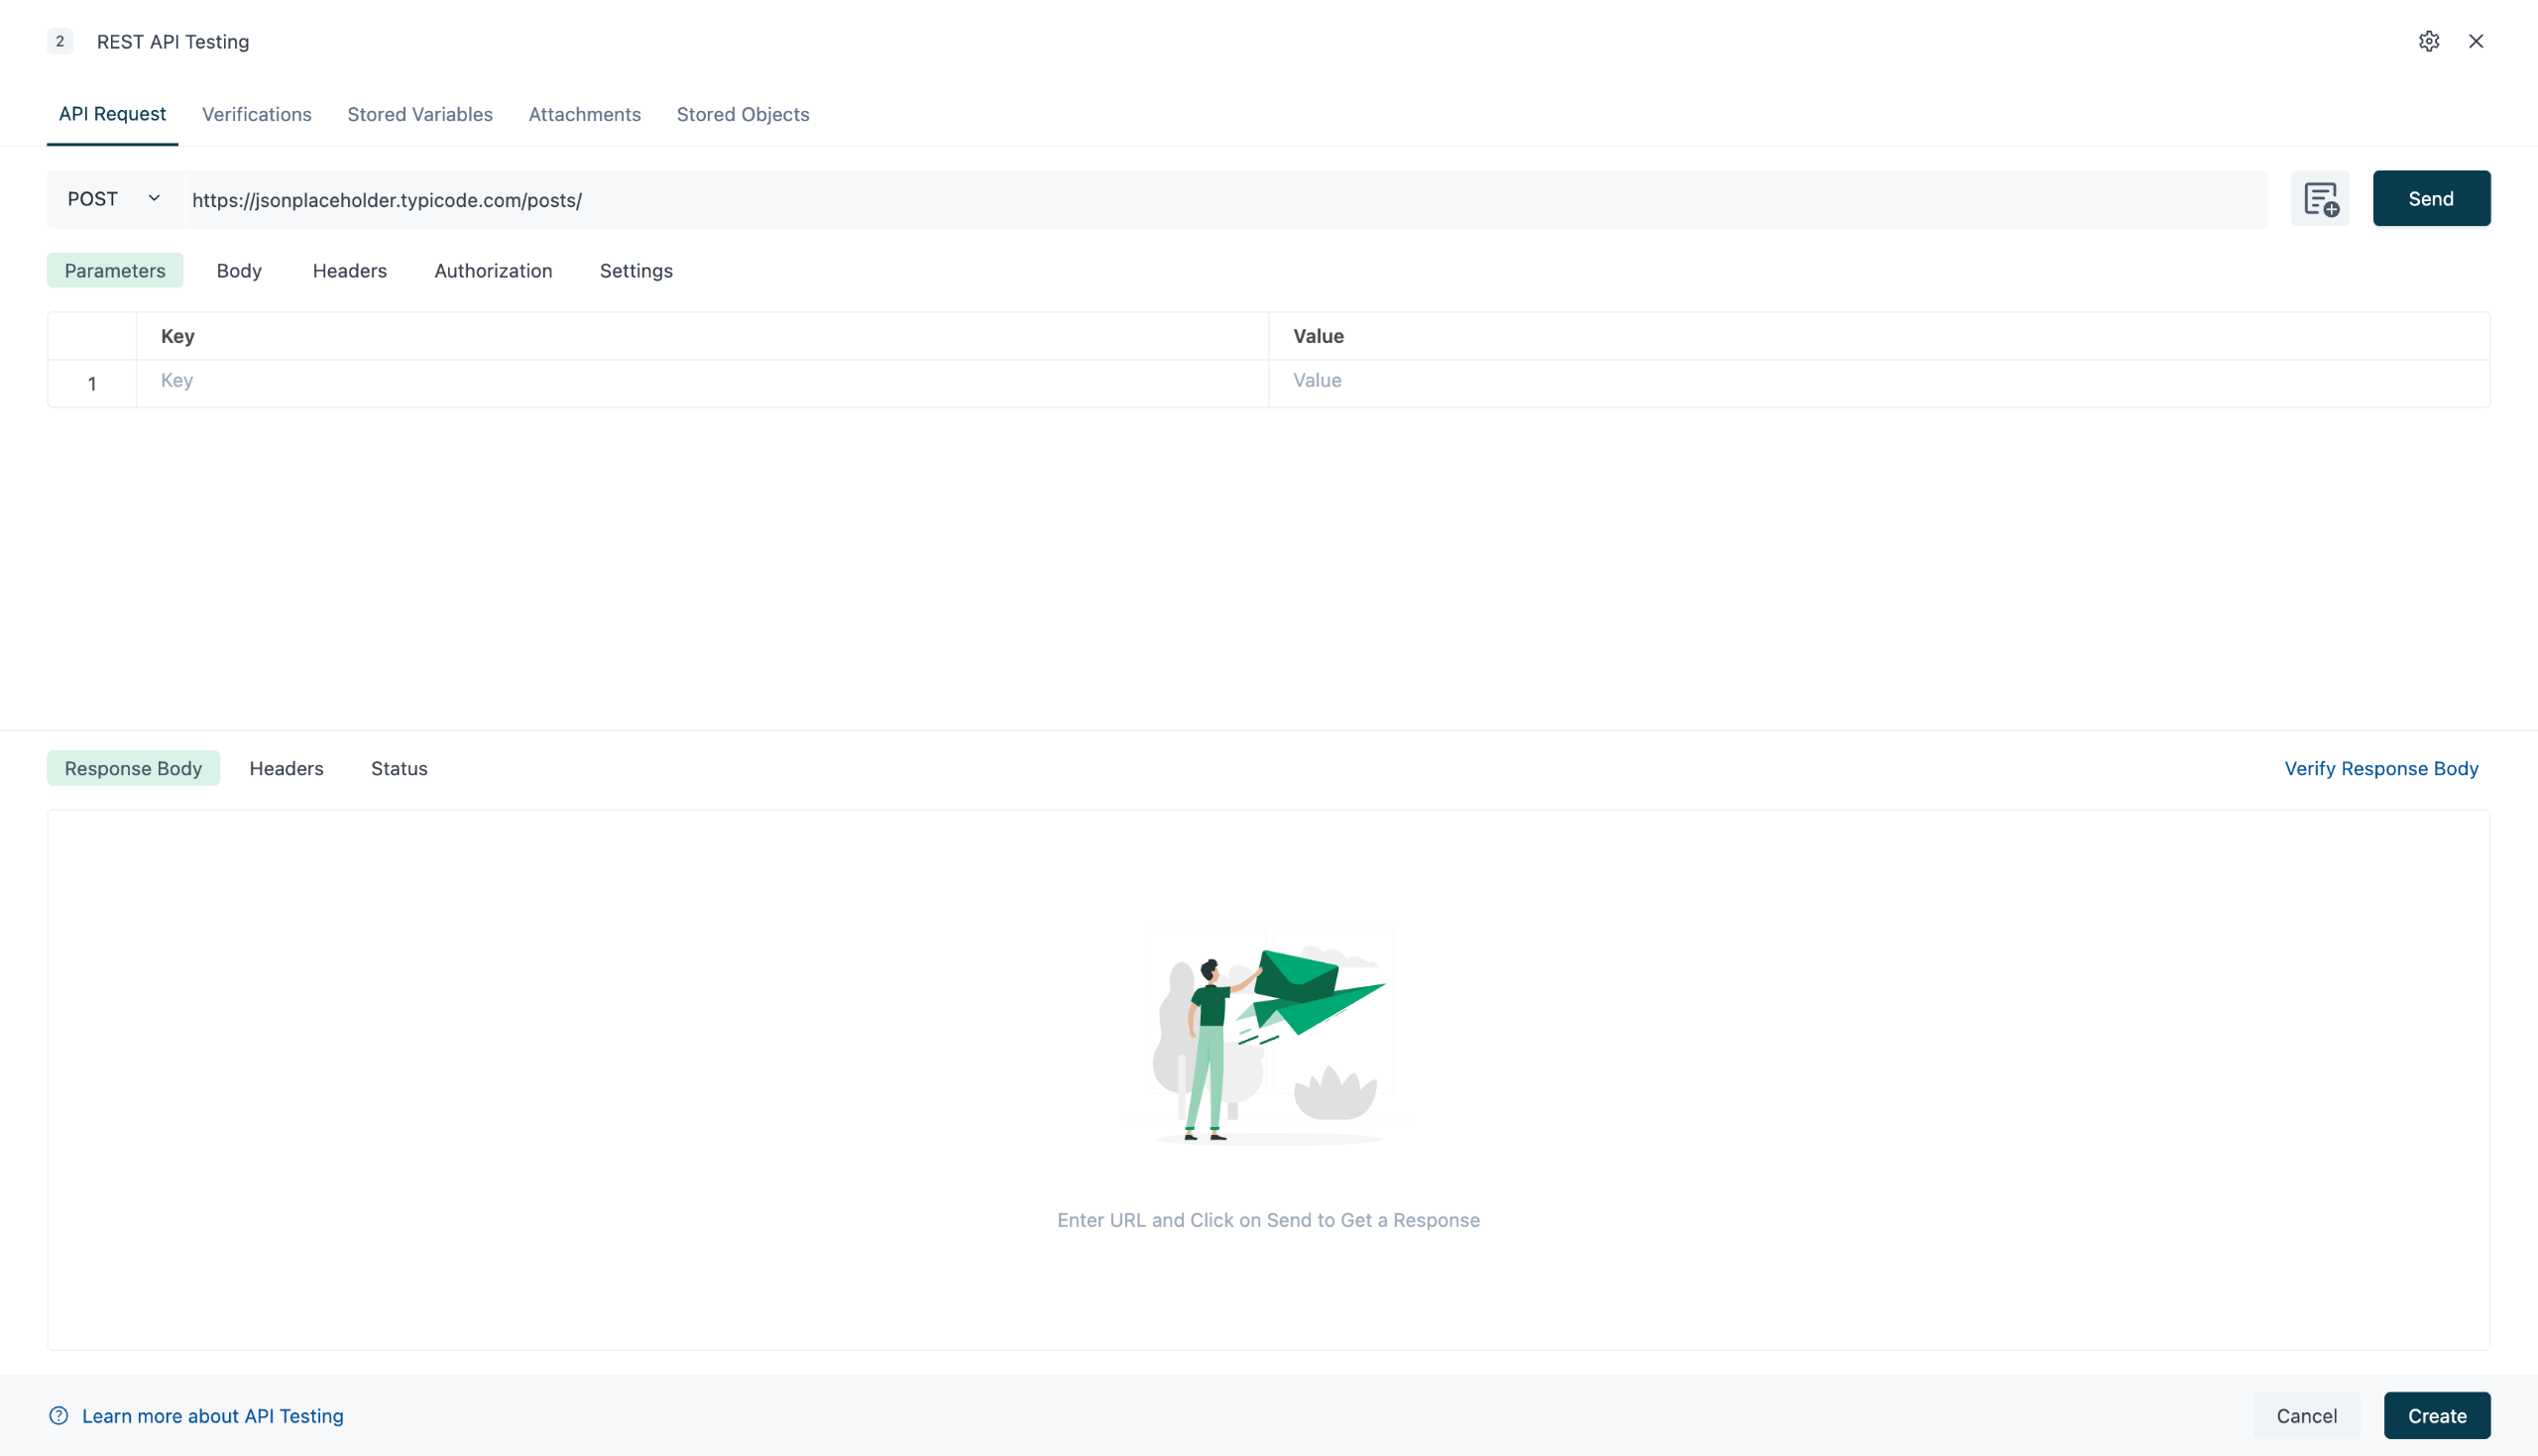Open the request Body section
Viewport: 2538px width, 1456px height.
tap(239, 271)
